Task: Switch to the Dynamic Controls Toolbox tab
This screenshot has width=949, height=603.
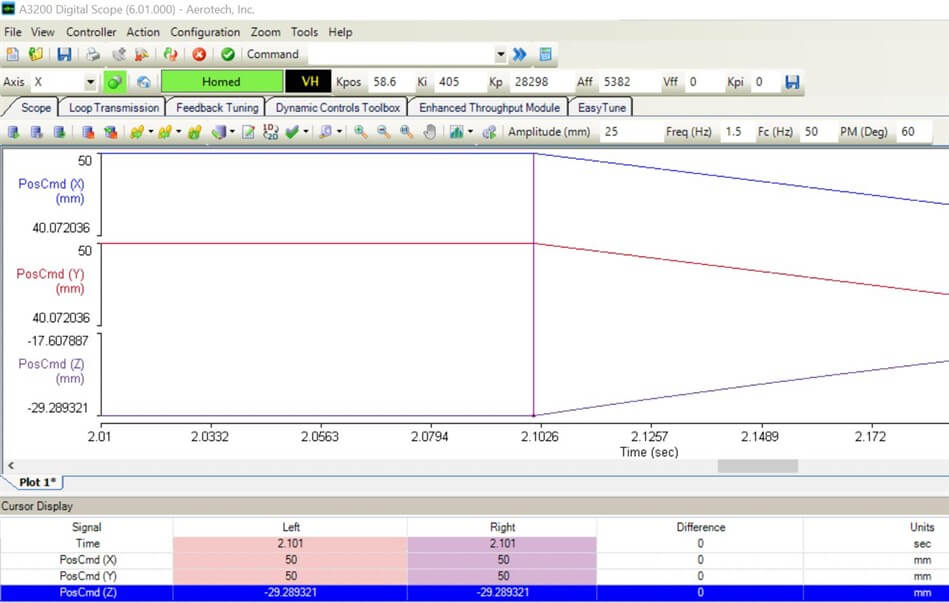Action: tap(338, 108)
